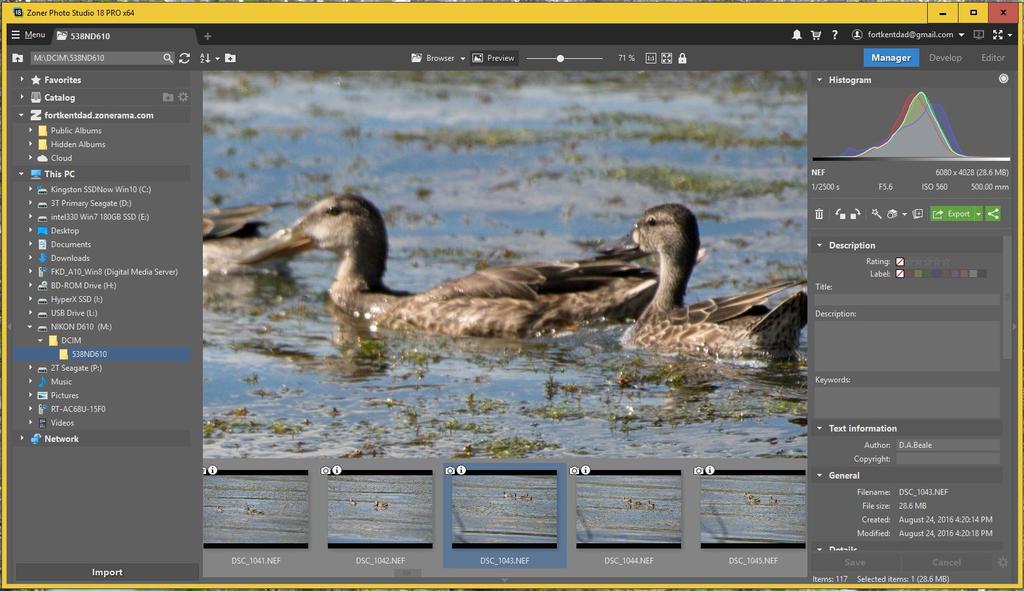Open the main Menu
This screenshot has height=591, width=1024.
coord(27,35)
